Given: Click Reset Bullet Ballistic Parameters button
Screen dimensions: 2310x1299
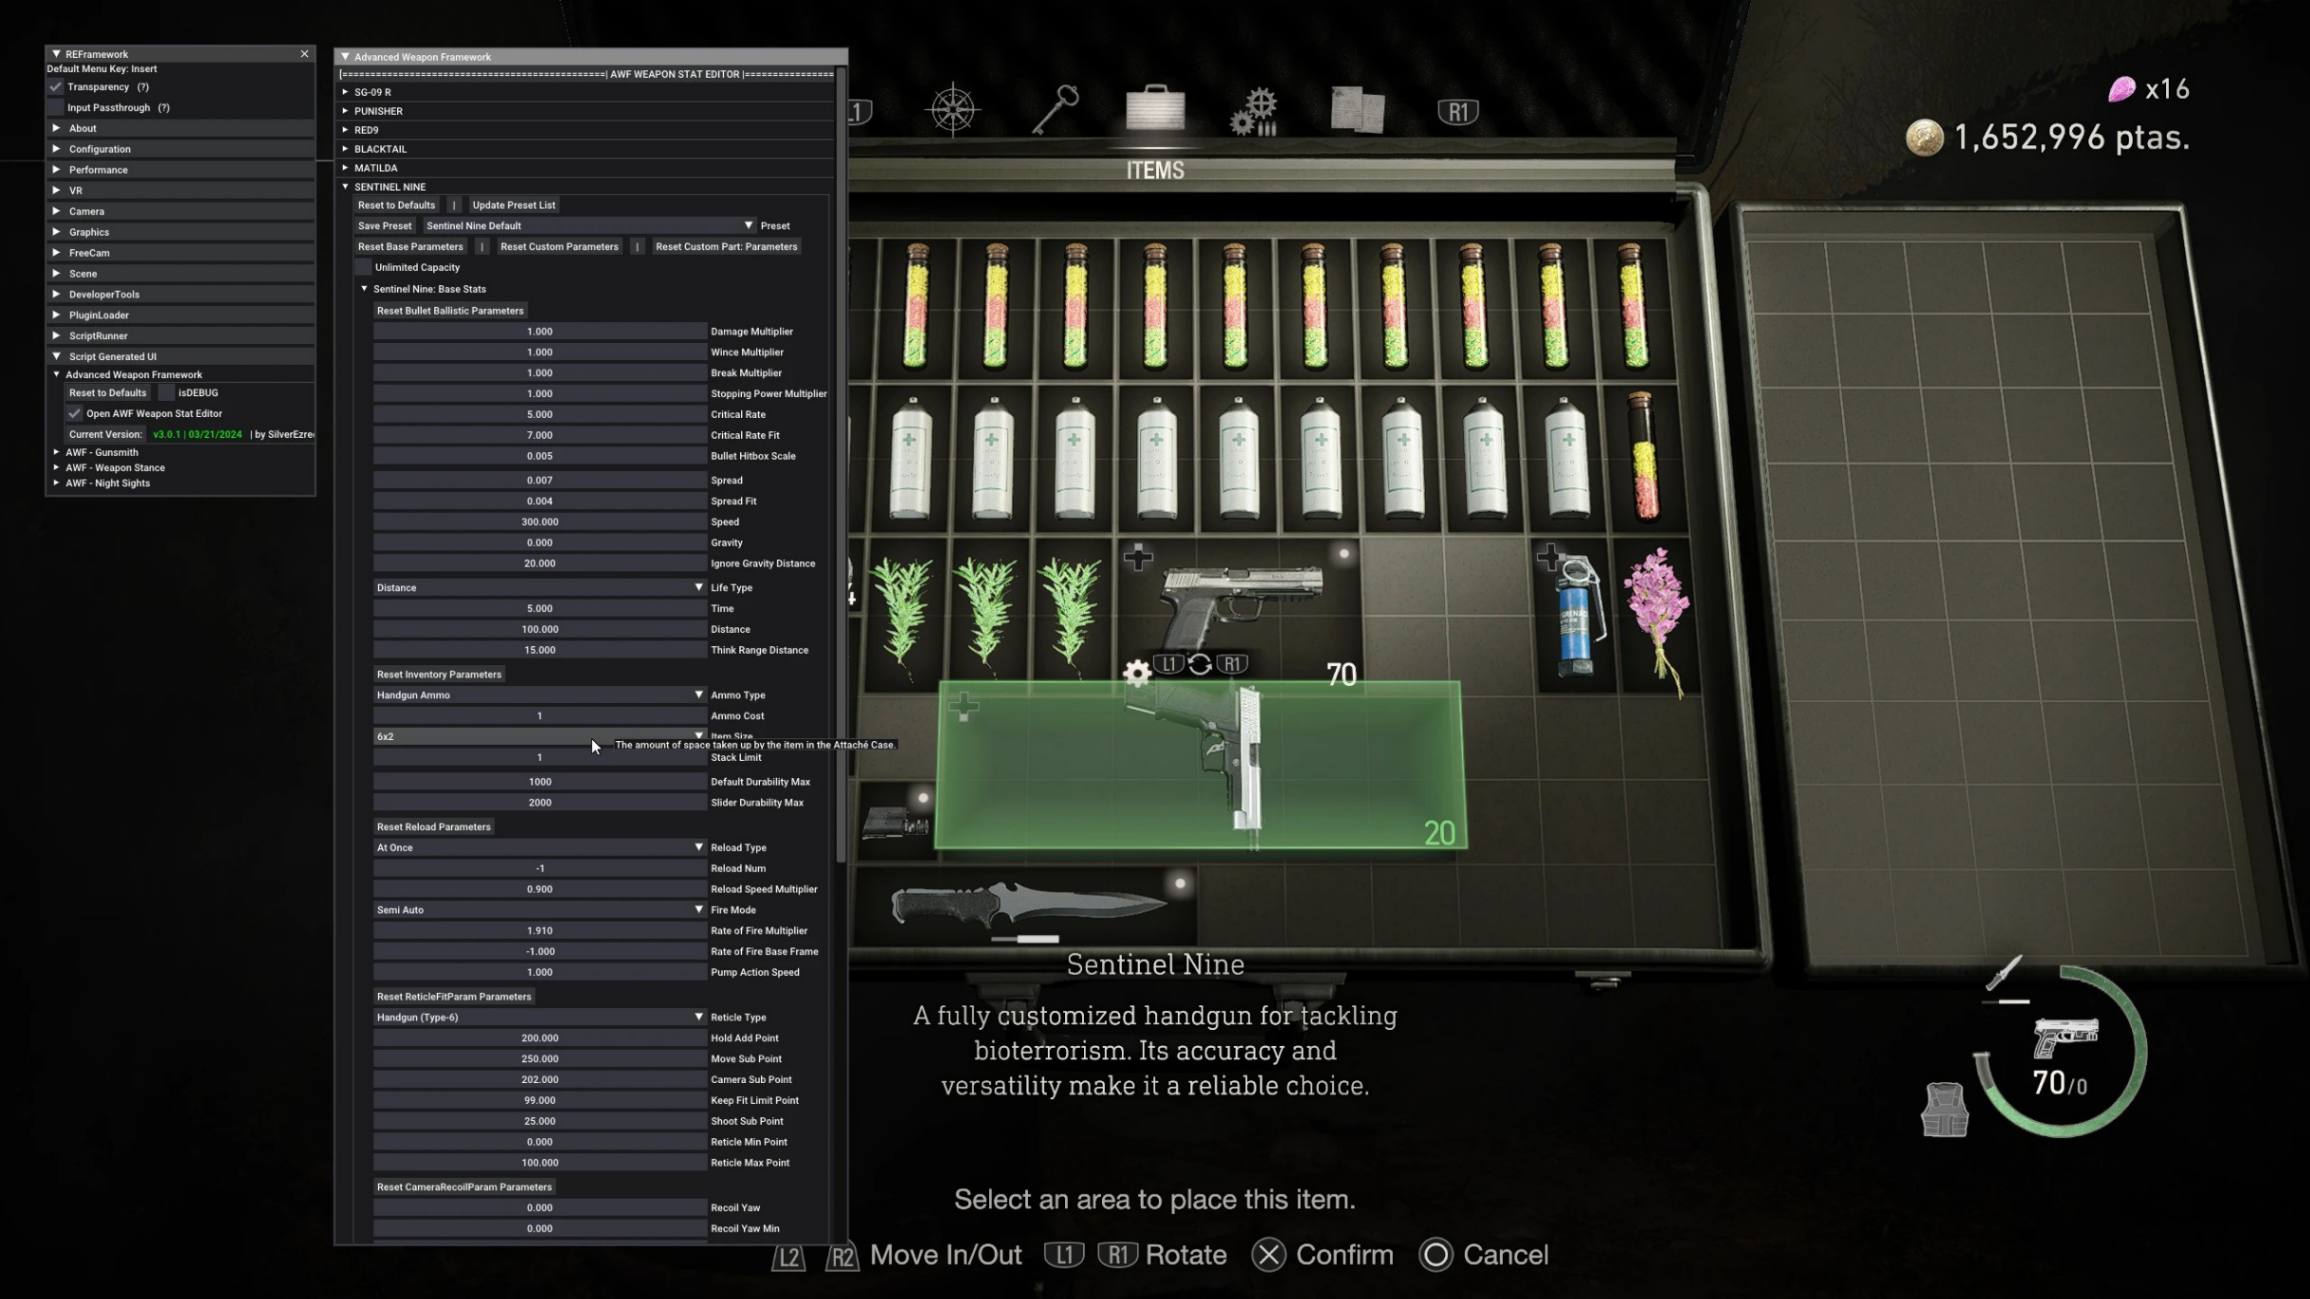Looking at the screenshot, I should coord(450,311).
